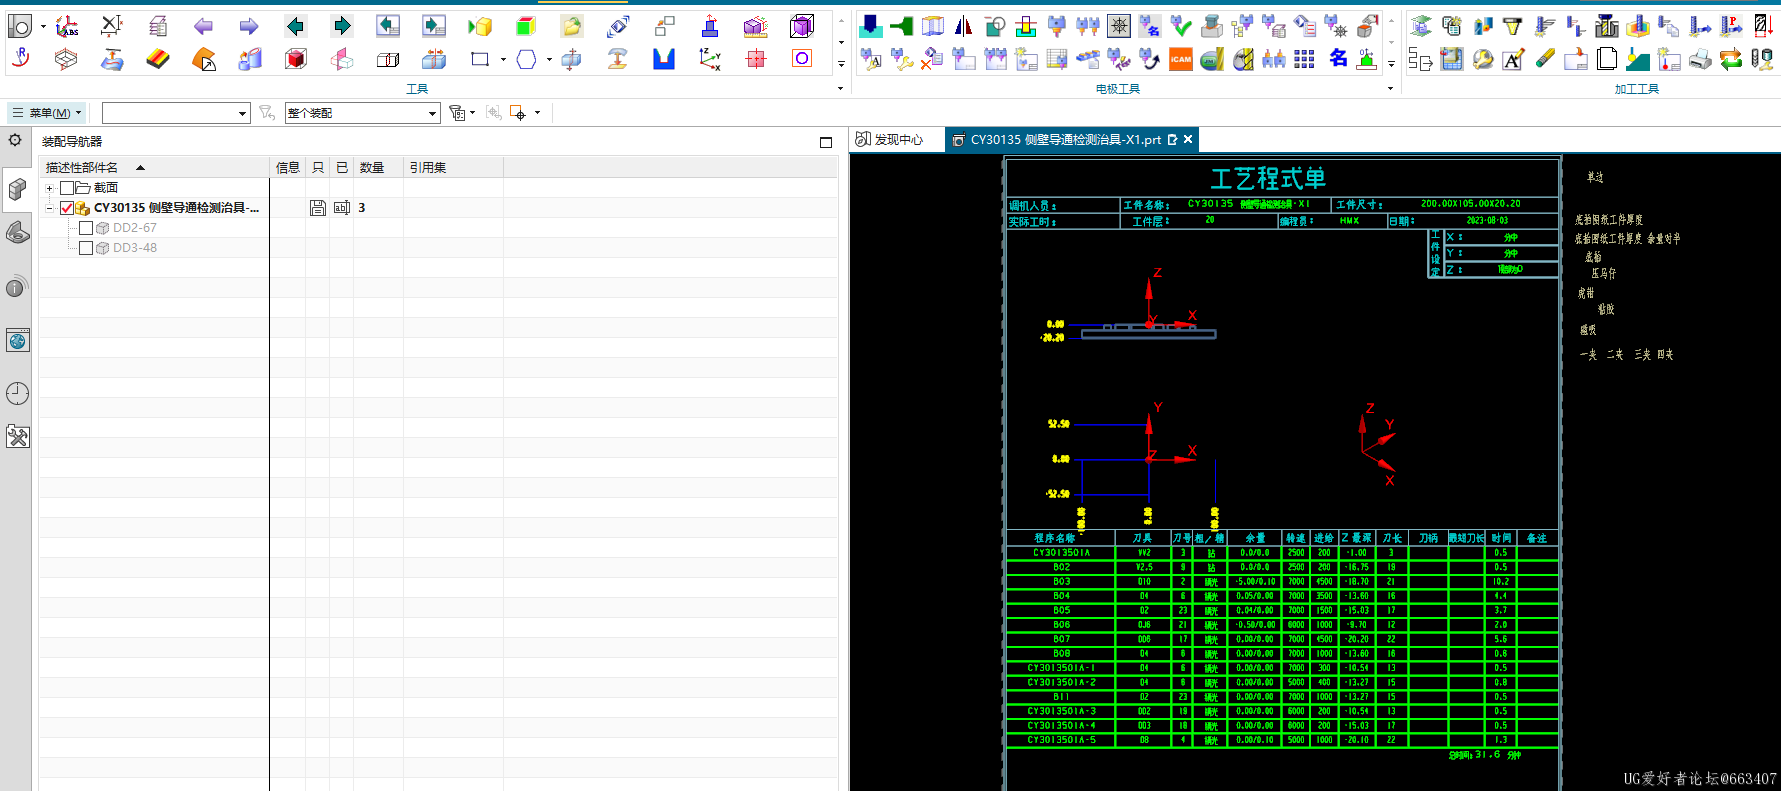Open the 菜单(M) menu dropdown
Viewport: 1781px width, 791px height.
46,113
